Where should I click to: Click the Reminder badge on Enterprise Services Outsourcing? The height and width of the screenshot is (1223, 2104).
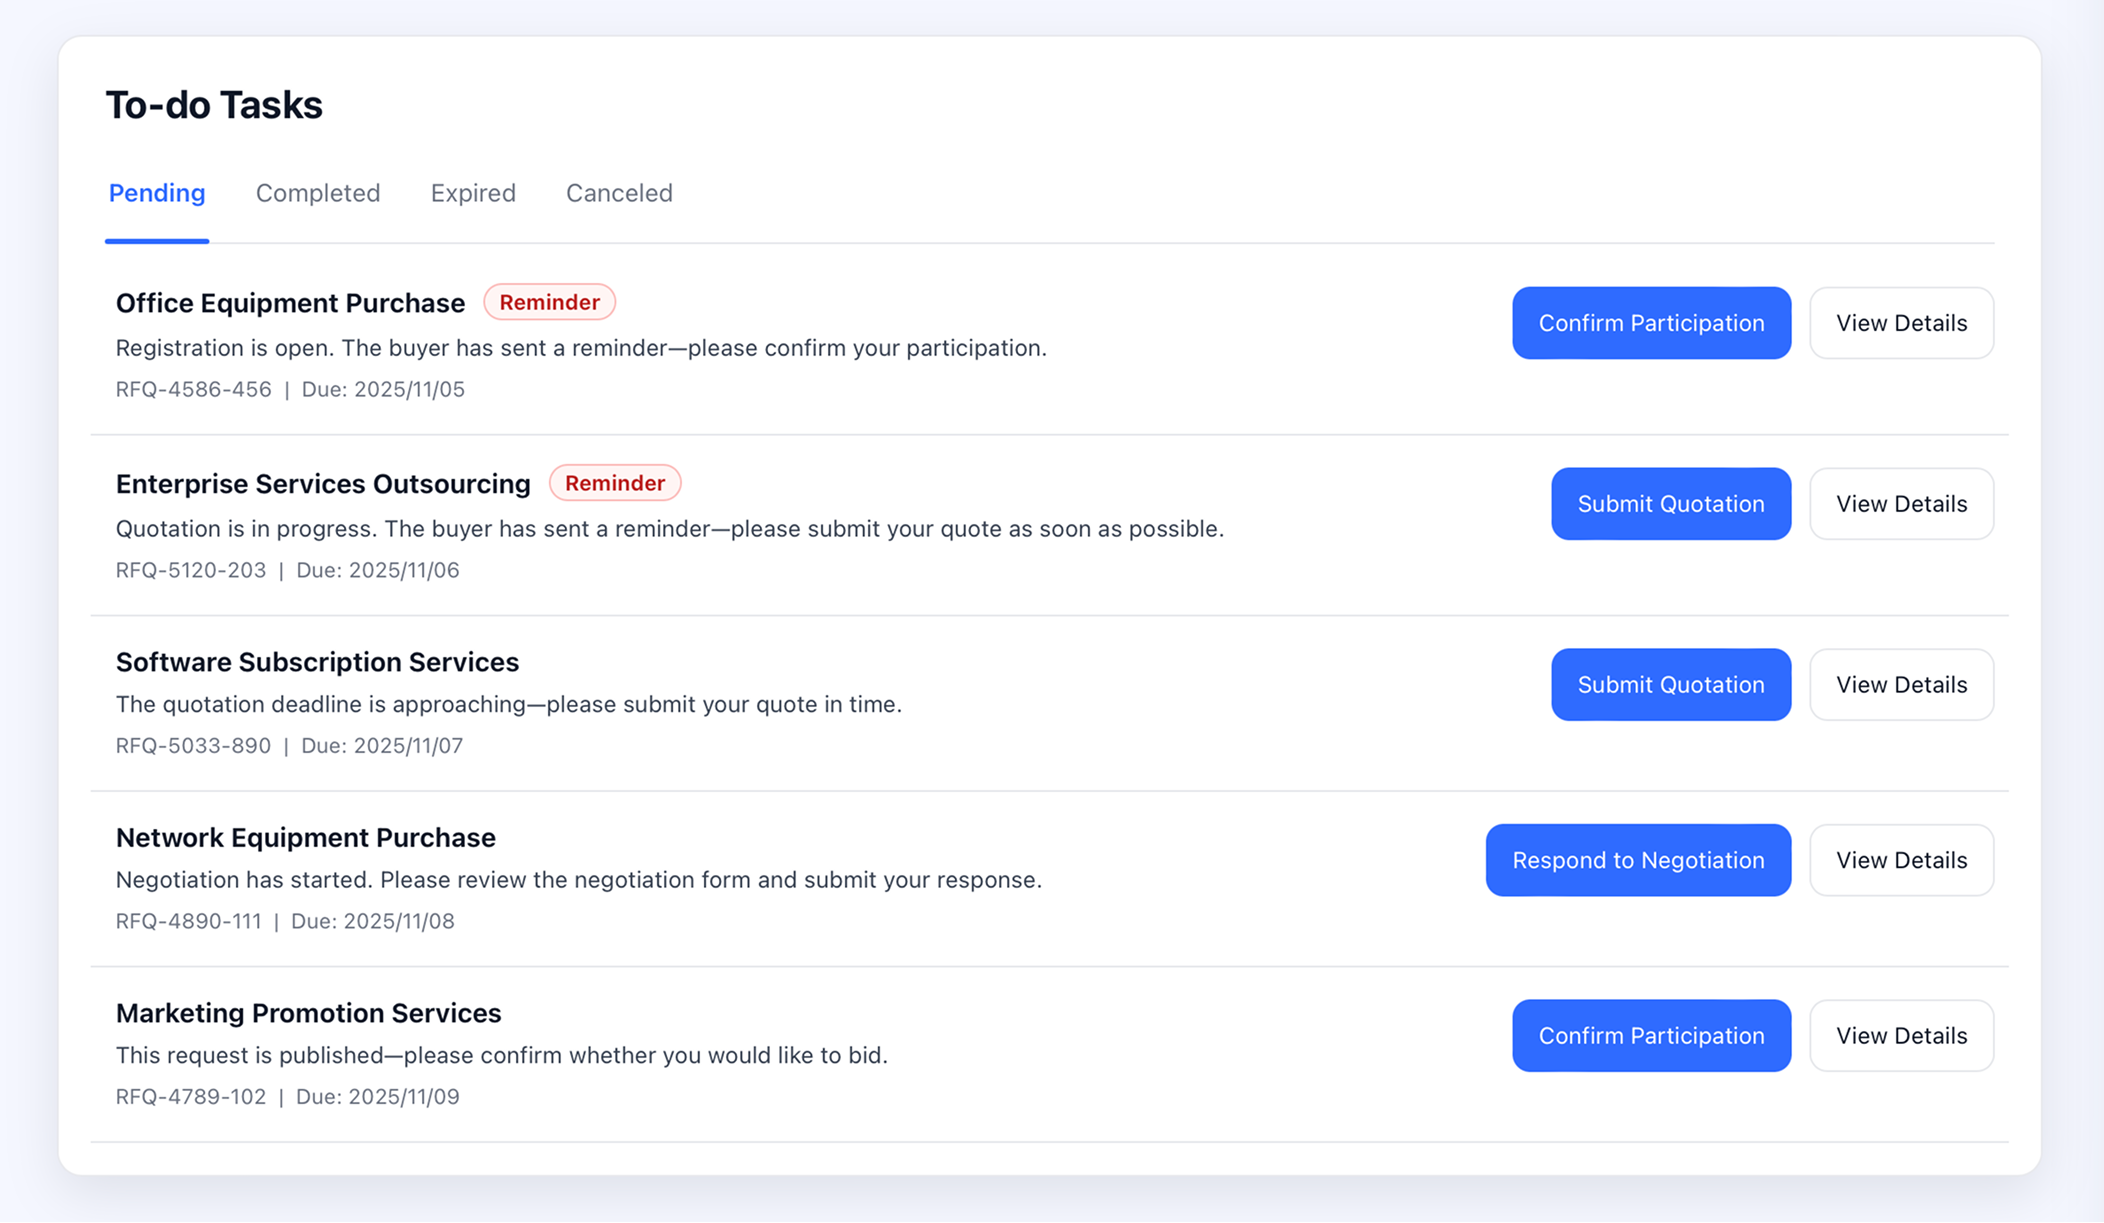pos(614,482)
